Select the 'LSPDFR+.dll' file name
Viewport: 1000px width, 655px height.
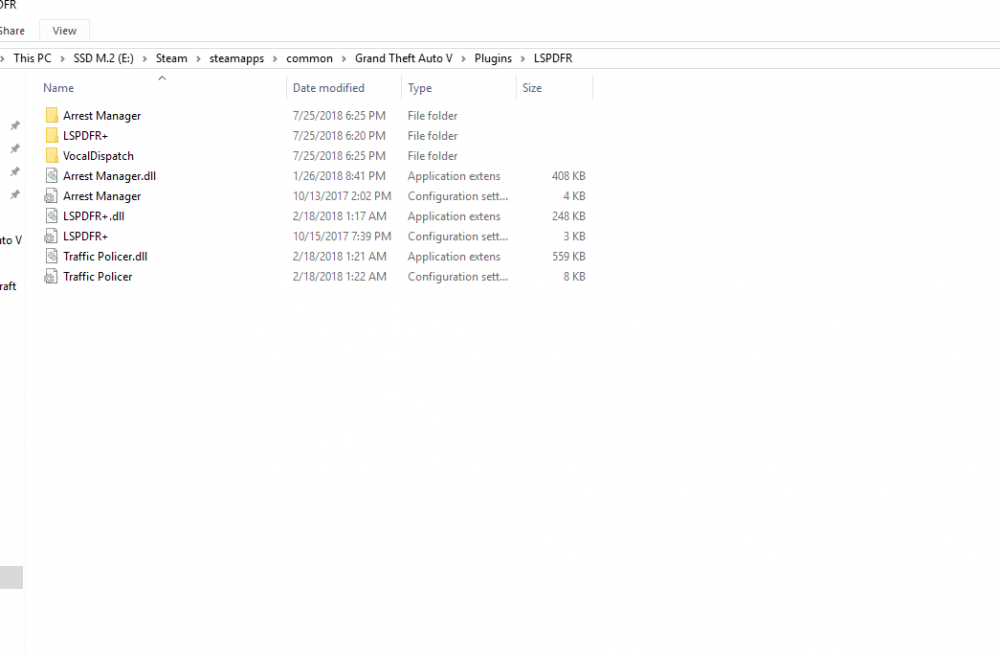pyautogui.click(x=94, y=216)
